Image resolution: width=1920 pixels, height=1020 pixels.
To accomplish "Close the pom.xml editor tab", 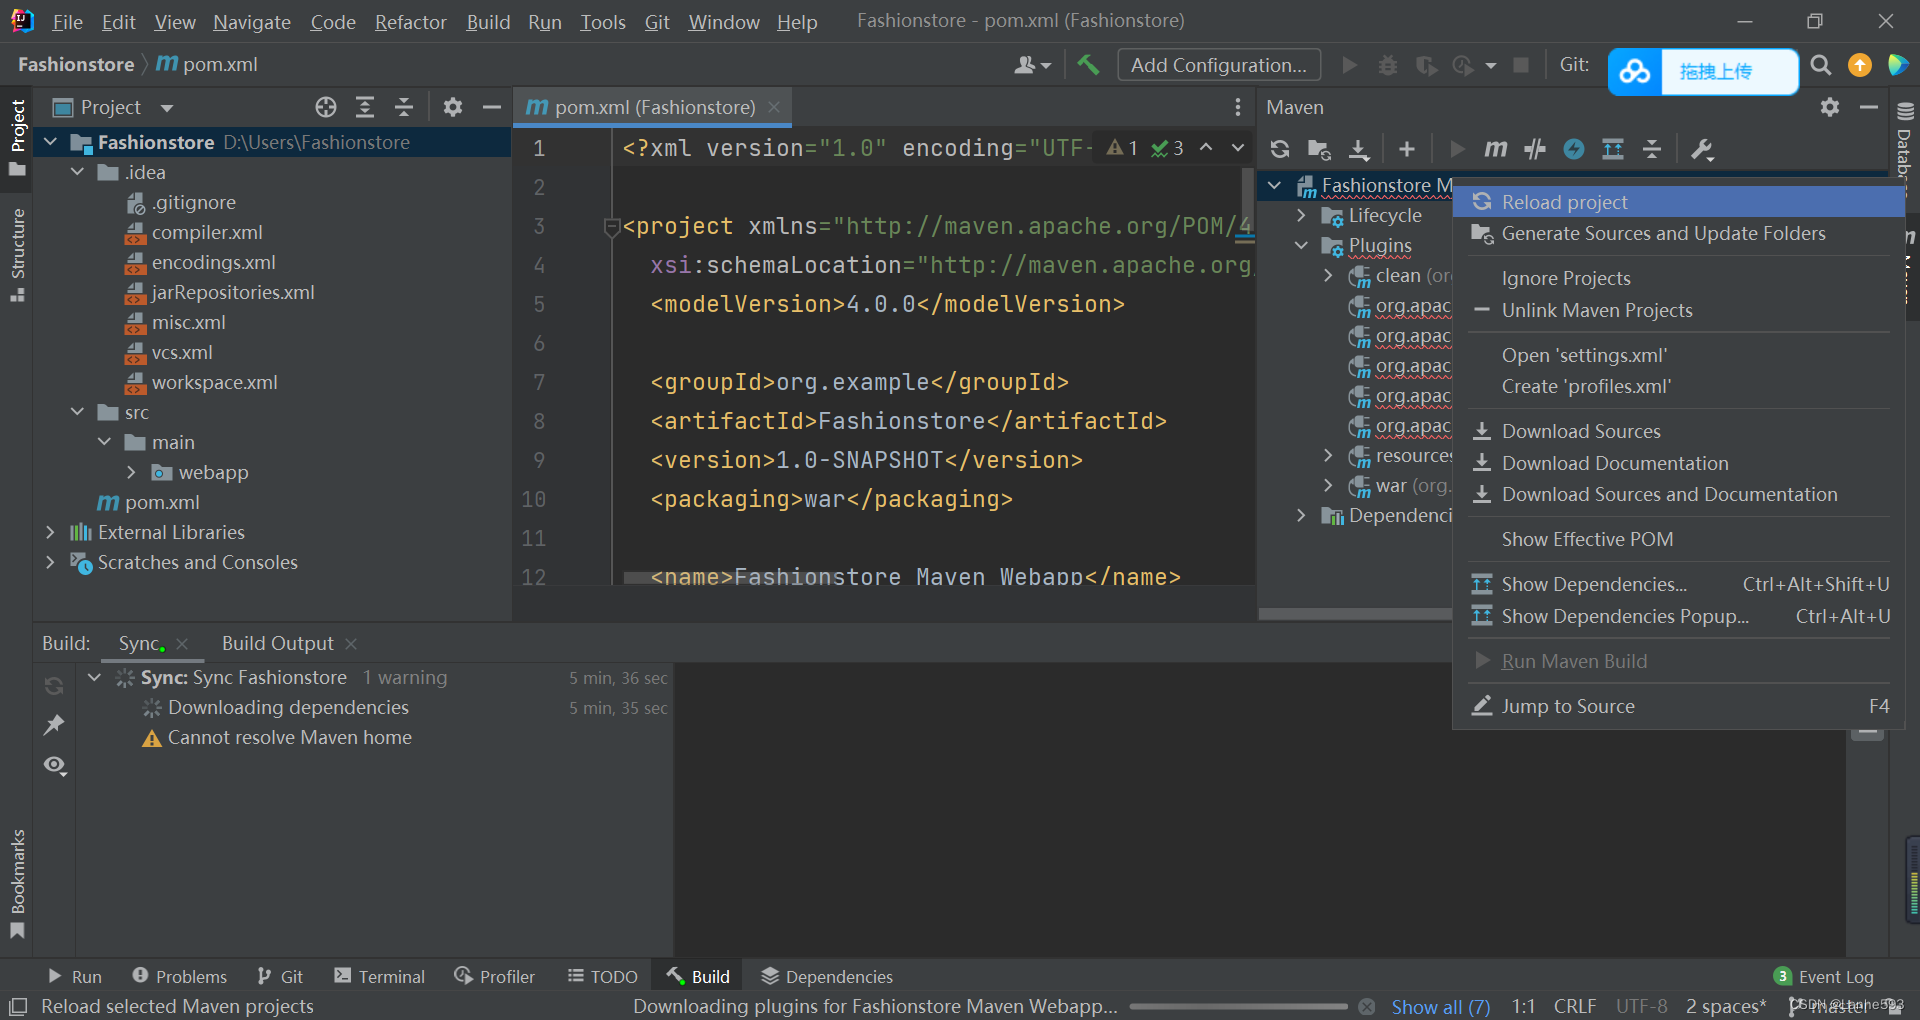I will 774,107.
